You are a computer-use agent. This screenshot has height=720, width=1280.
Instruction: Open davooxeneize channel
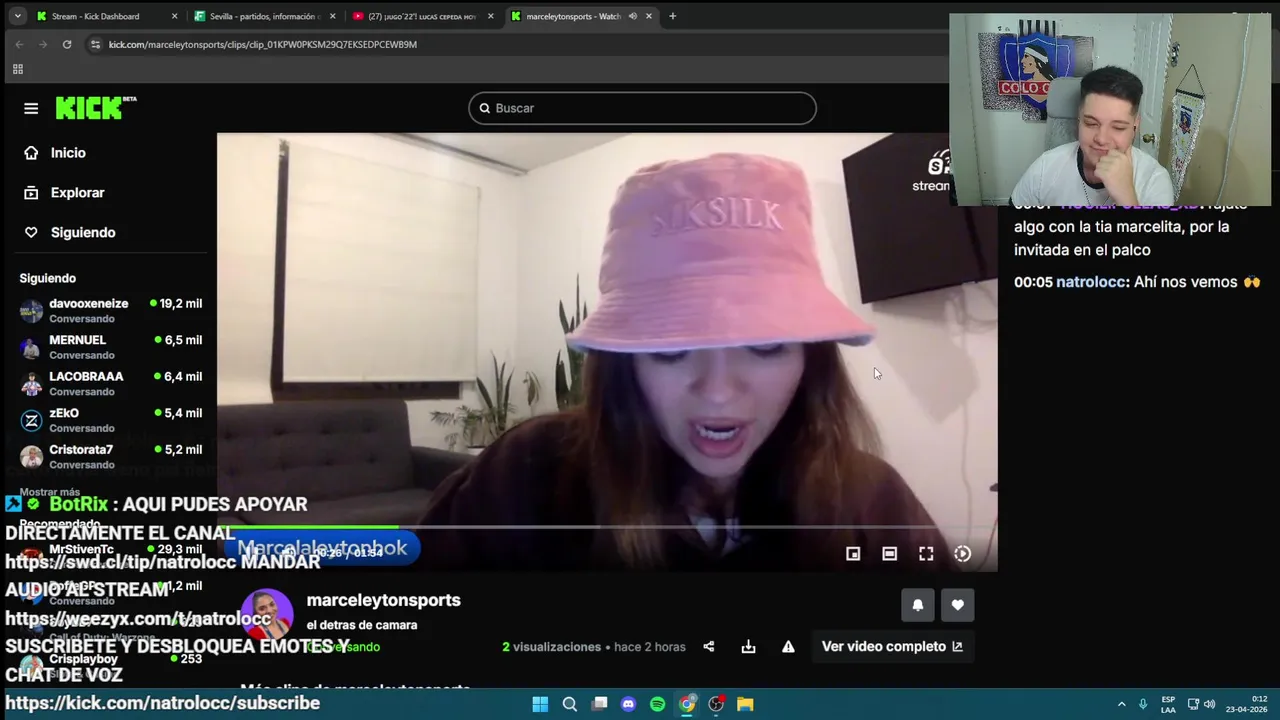(110, 310)
